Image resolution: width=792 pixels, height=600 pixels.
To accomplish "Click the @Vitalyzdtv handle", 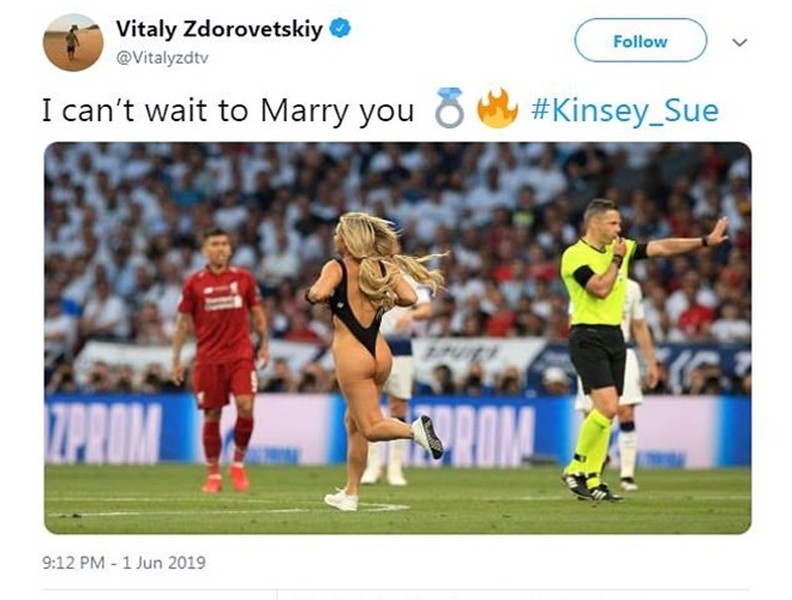I will click(162, 58).
